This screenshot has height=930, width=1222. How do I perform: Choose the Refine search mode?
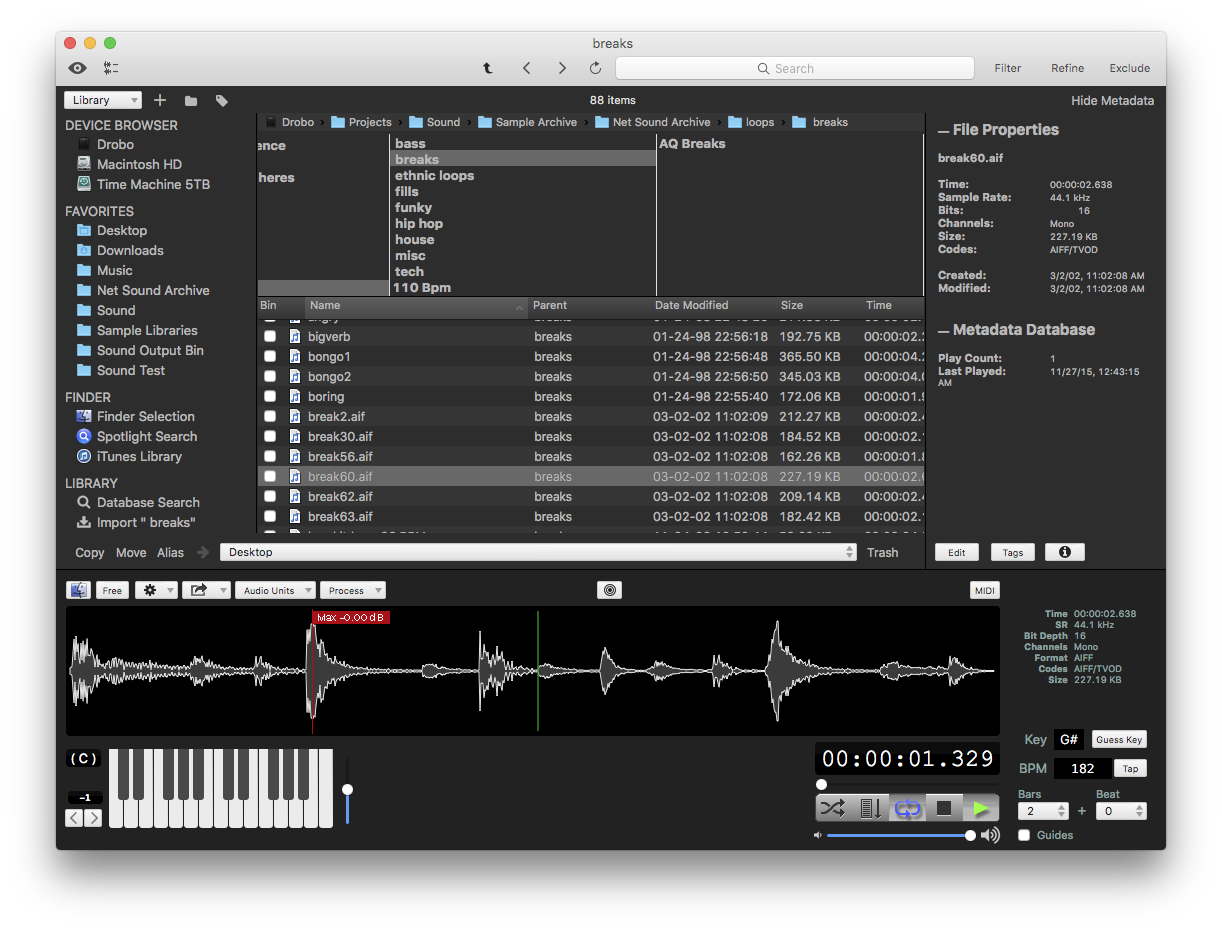tap(1067, 68)
